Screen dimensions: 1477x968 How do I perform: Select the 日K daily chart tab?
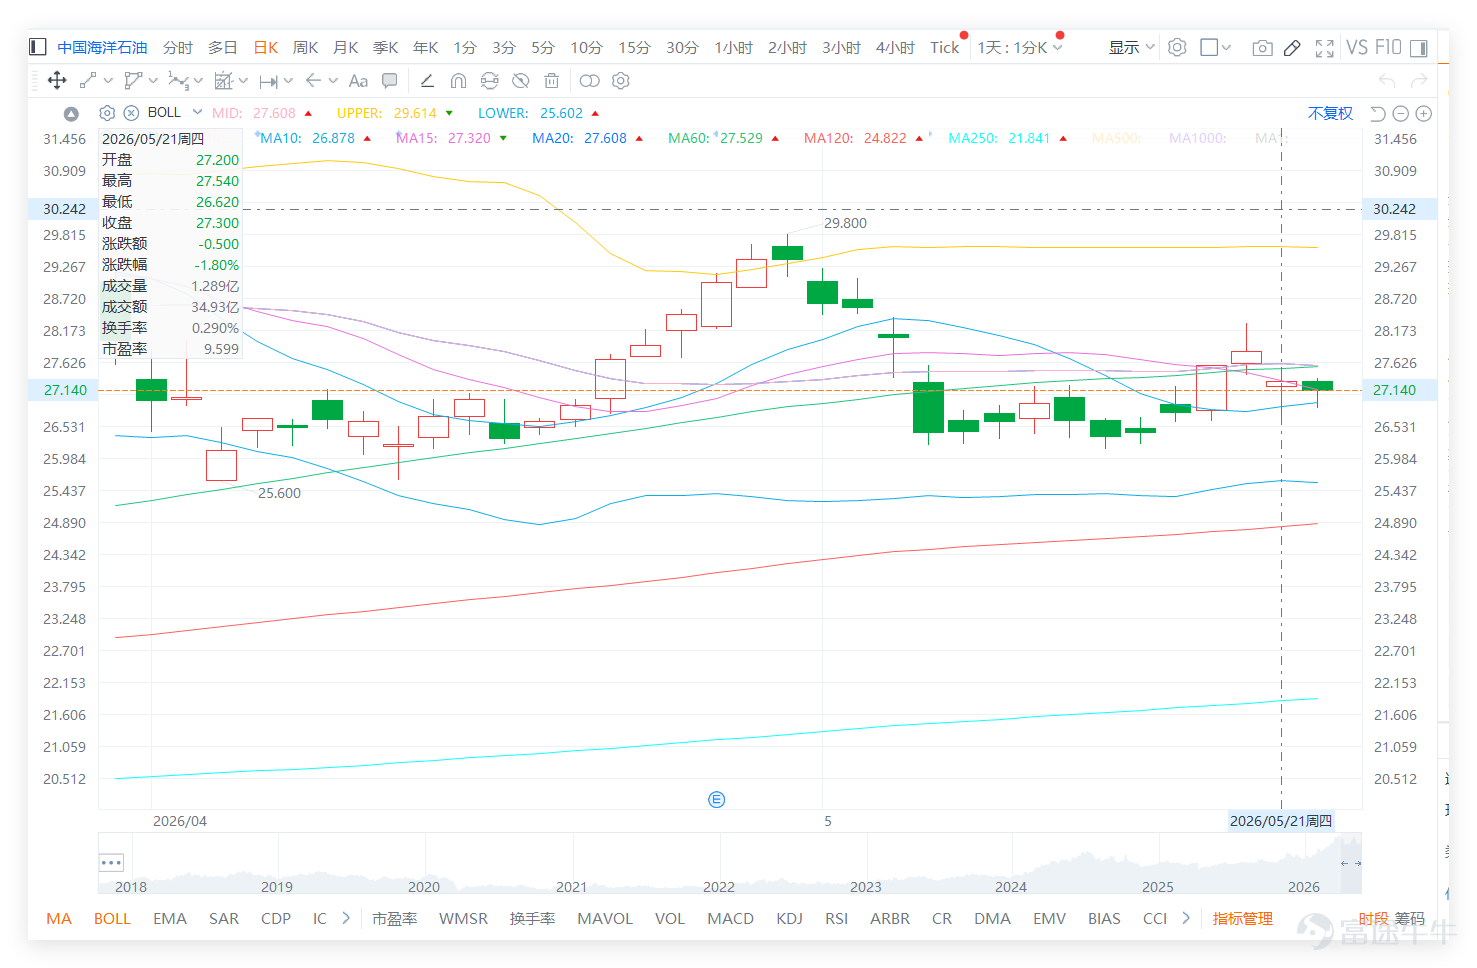pyautogui.click(x=266, y=48)
